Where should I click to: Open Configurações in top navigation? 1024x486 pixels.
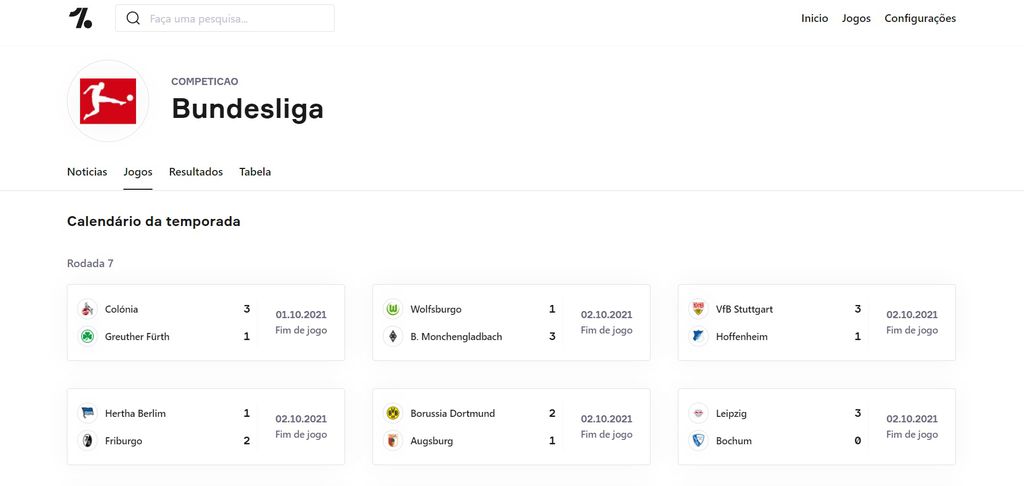coord(920,18)
